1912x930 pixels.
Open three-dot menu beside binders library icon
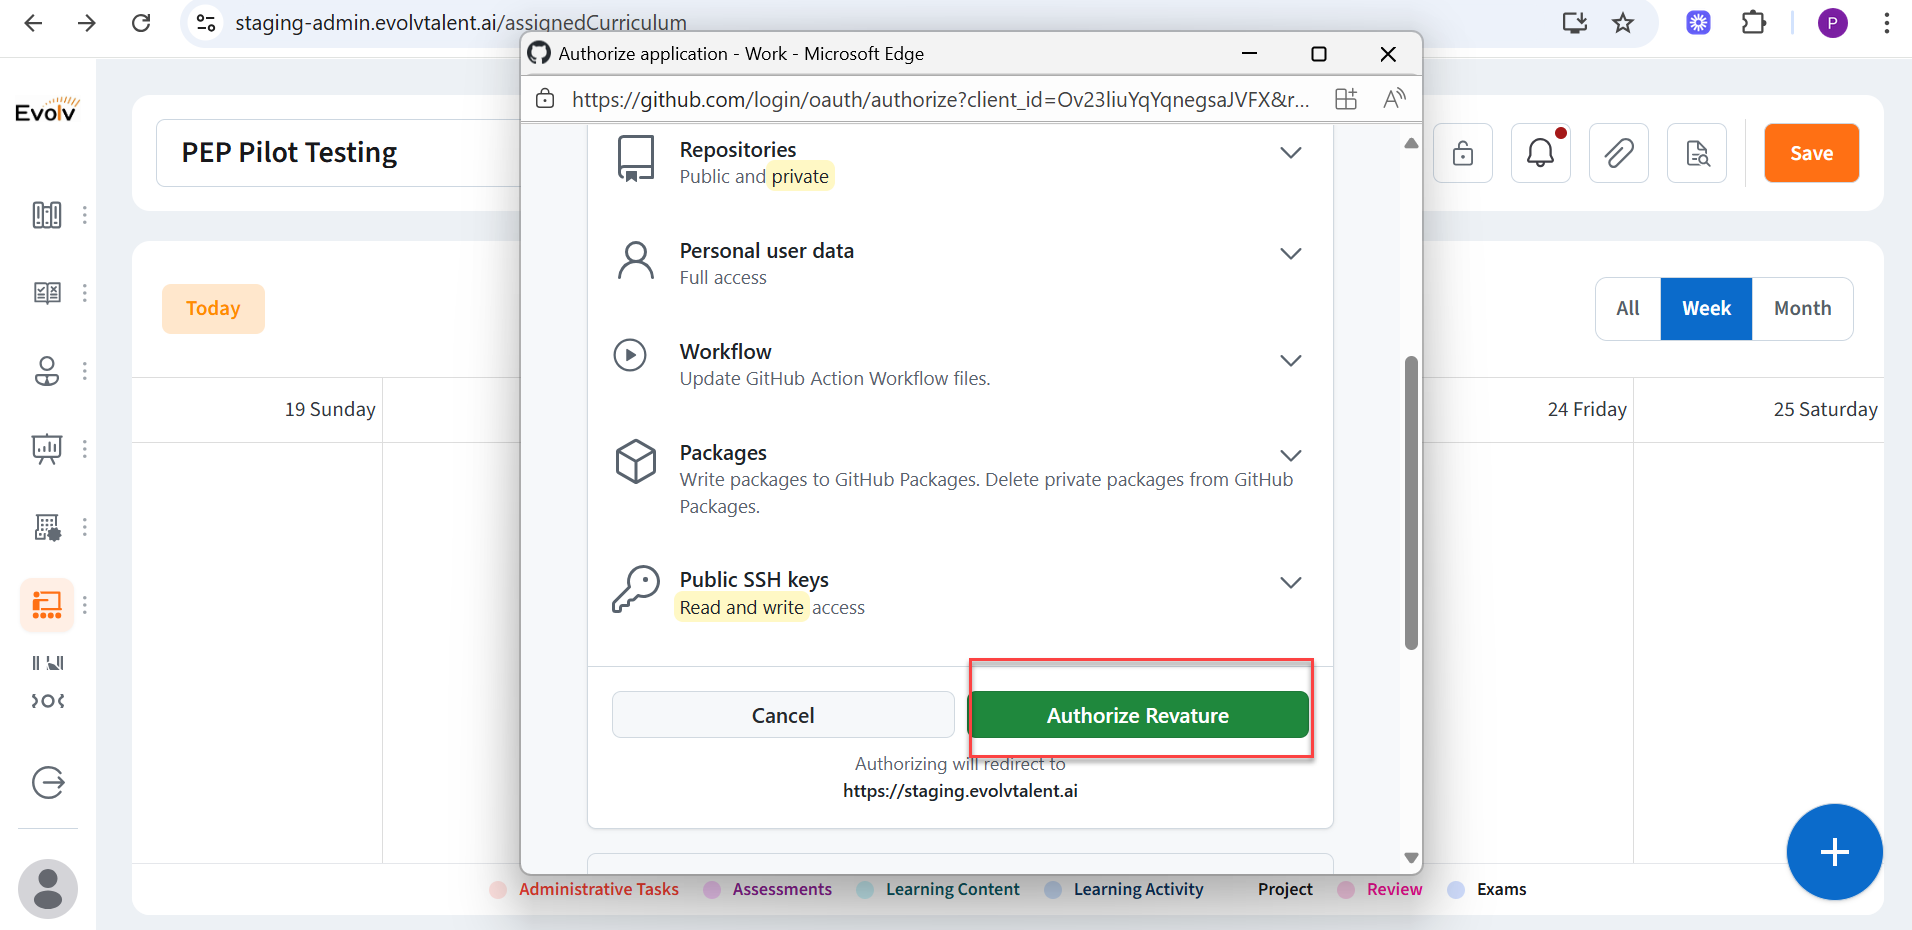[x=85, y=215]
